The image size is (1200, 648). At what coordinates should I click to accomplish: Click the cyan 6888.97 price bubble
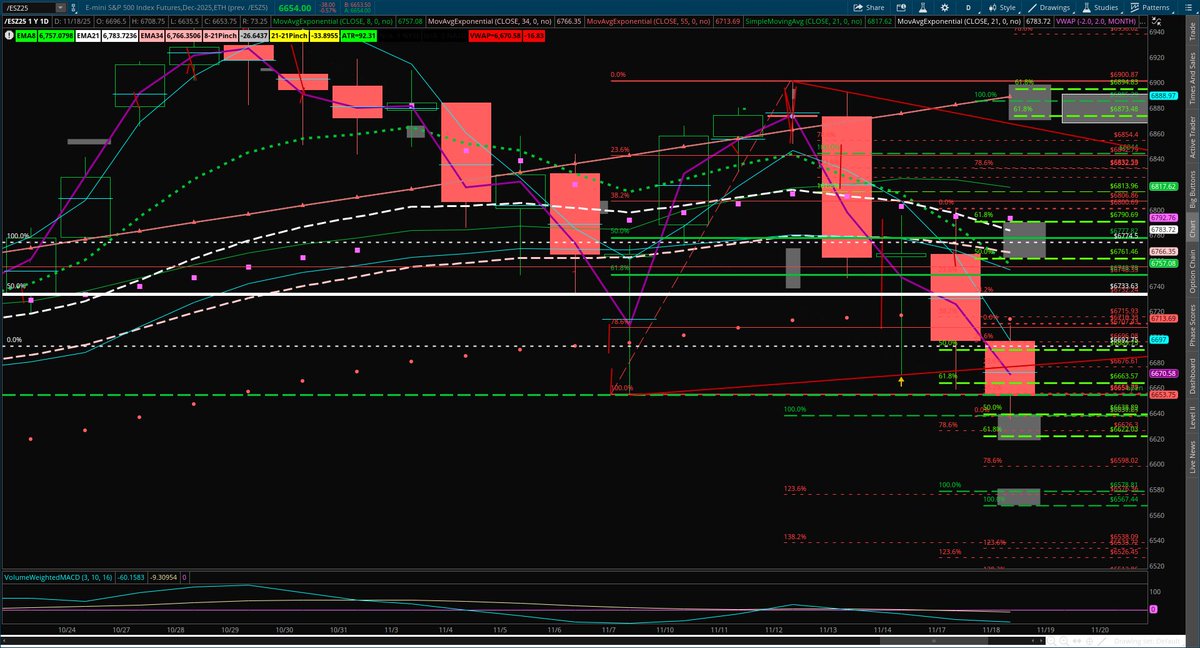(x=1164, y=95)
